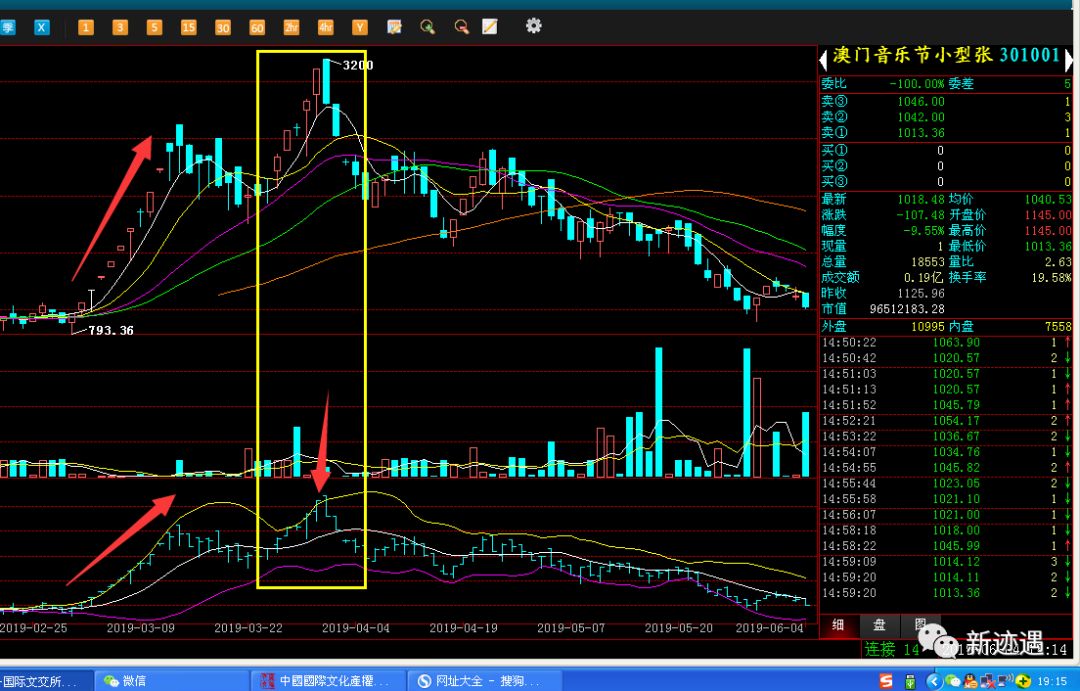Screen dimensions: 1080x691
Task: Go to next stock with right arrow
Action: pos(1069,59)
